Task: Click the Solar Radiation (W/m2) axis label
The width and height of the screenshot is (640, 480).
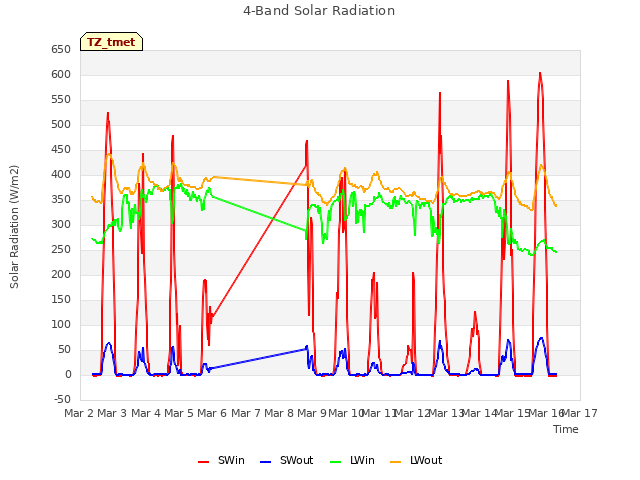Action: click(14, 227)
